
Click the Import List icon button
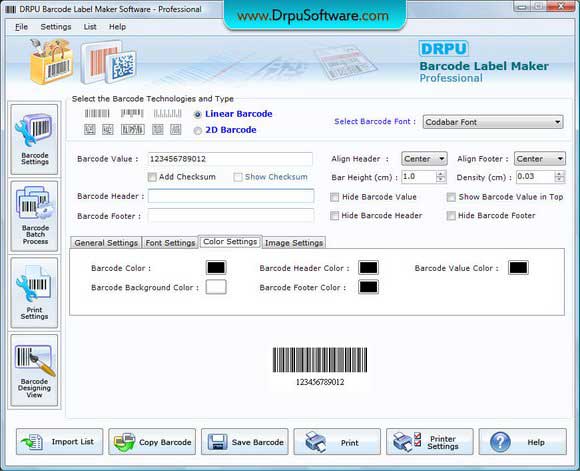[60, 442]
